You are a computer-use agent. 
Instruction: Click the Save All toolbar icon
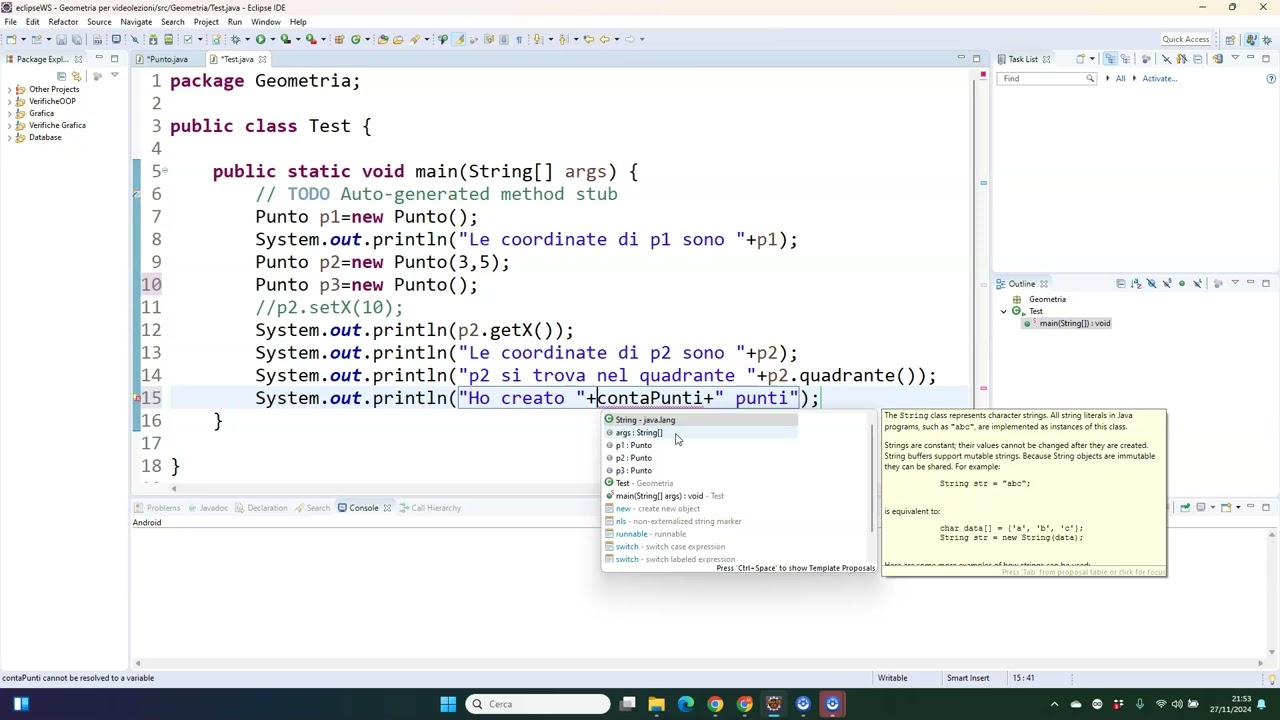tap(77, 39)
